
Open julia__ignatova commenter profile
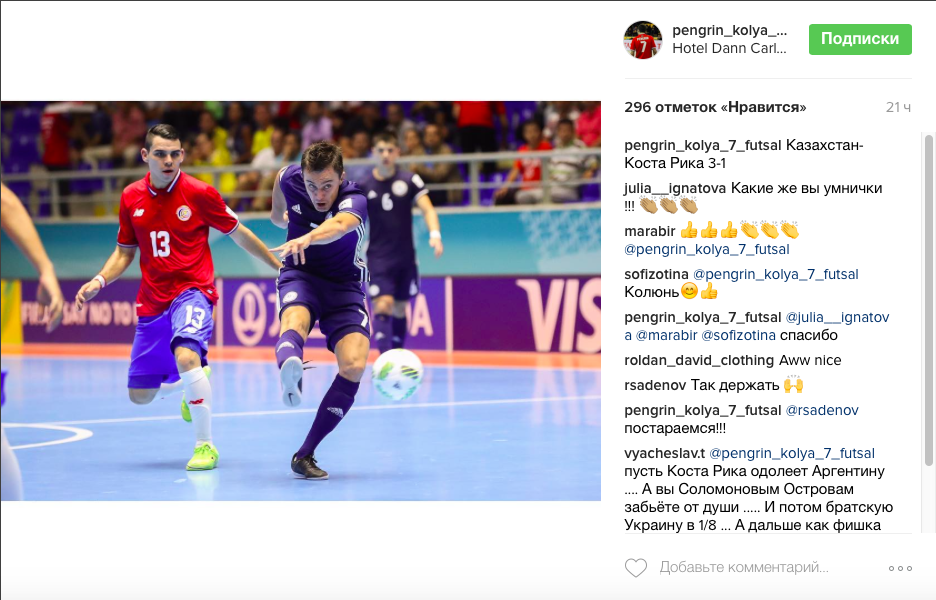click(x=675, y=188)
